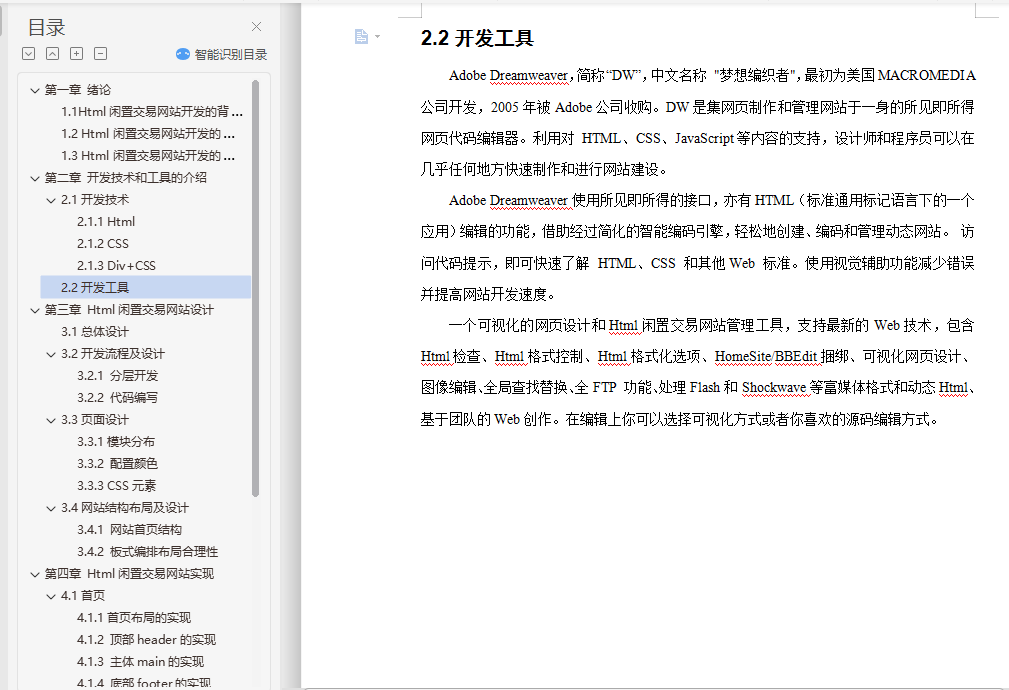This screenshot has height=690, width=1009.
Task: Collapse the 3.4 网站结构布局及设计 chevron
Action: coord(51,508)
